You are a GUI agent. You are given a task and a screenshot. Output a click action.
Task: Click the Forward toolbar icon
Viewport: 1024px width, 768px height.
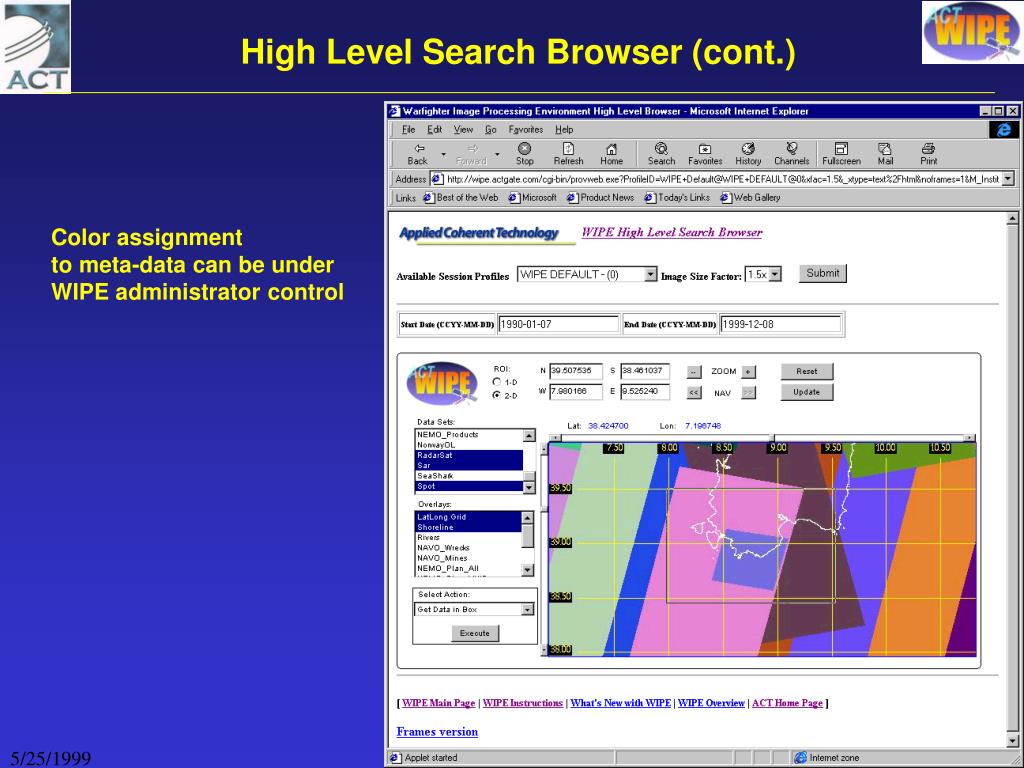tap(471, 154)
